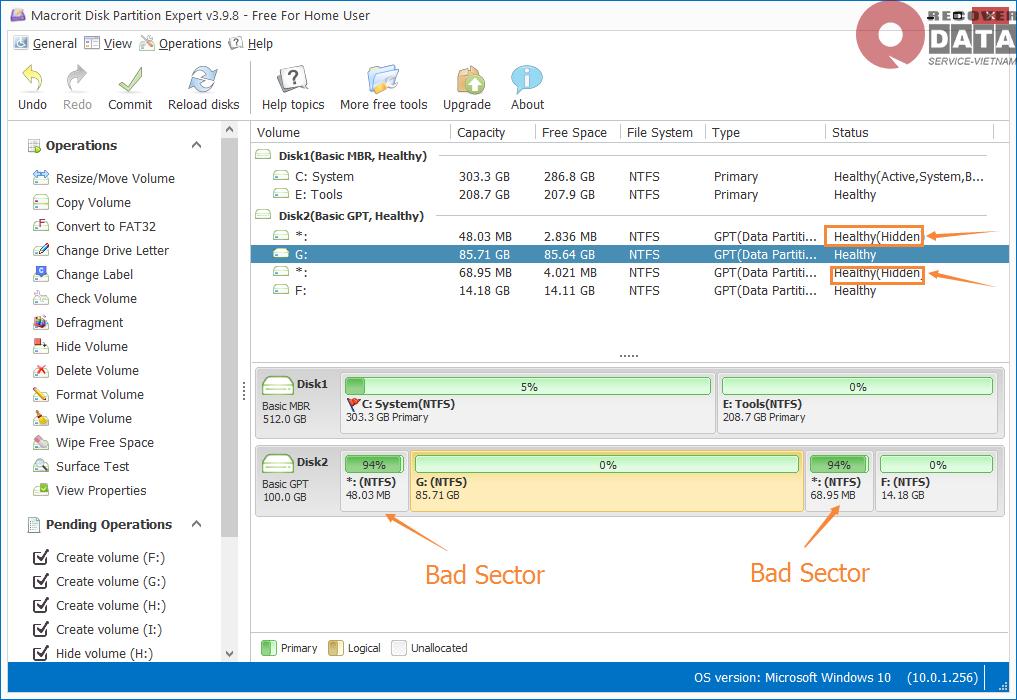
Task: Select C: System row in volume list
Action: tap(629, 176)
